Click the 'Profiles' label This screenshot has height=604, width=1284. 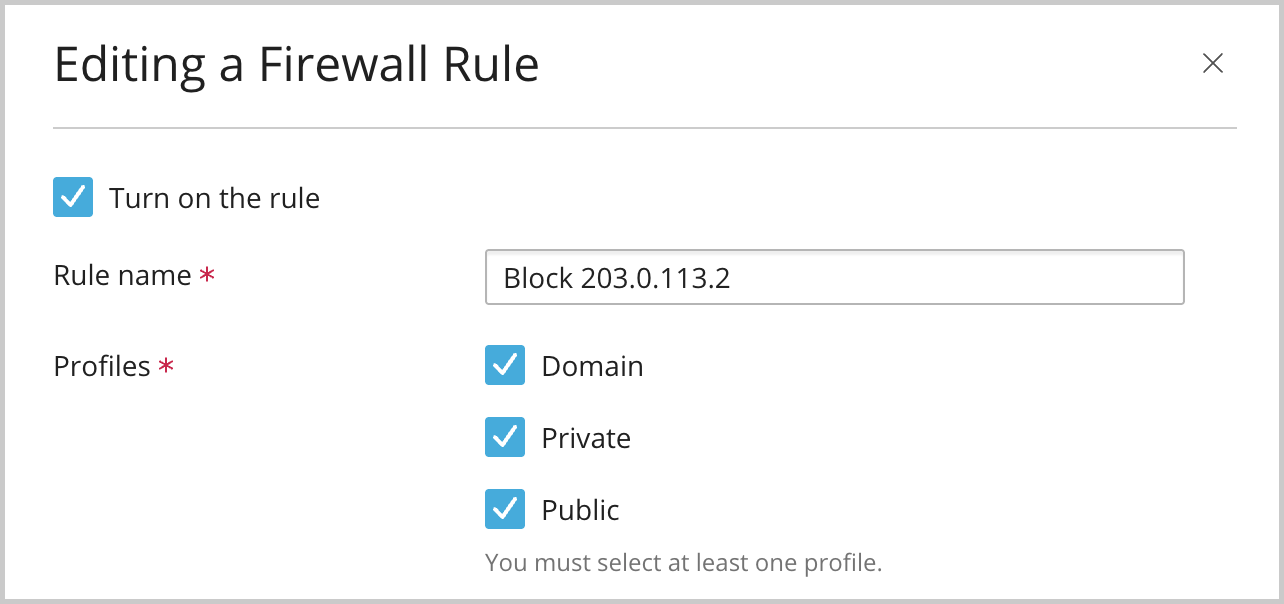[100, 366]
